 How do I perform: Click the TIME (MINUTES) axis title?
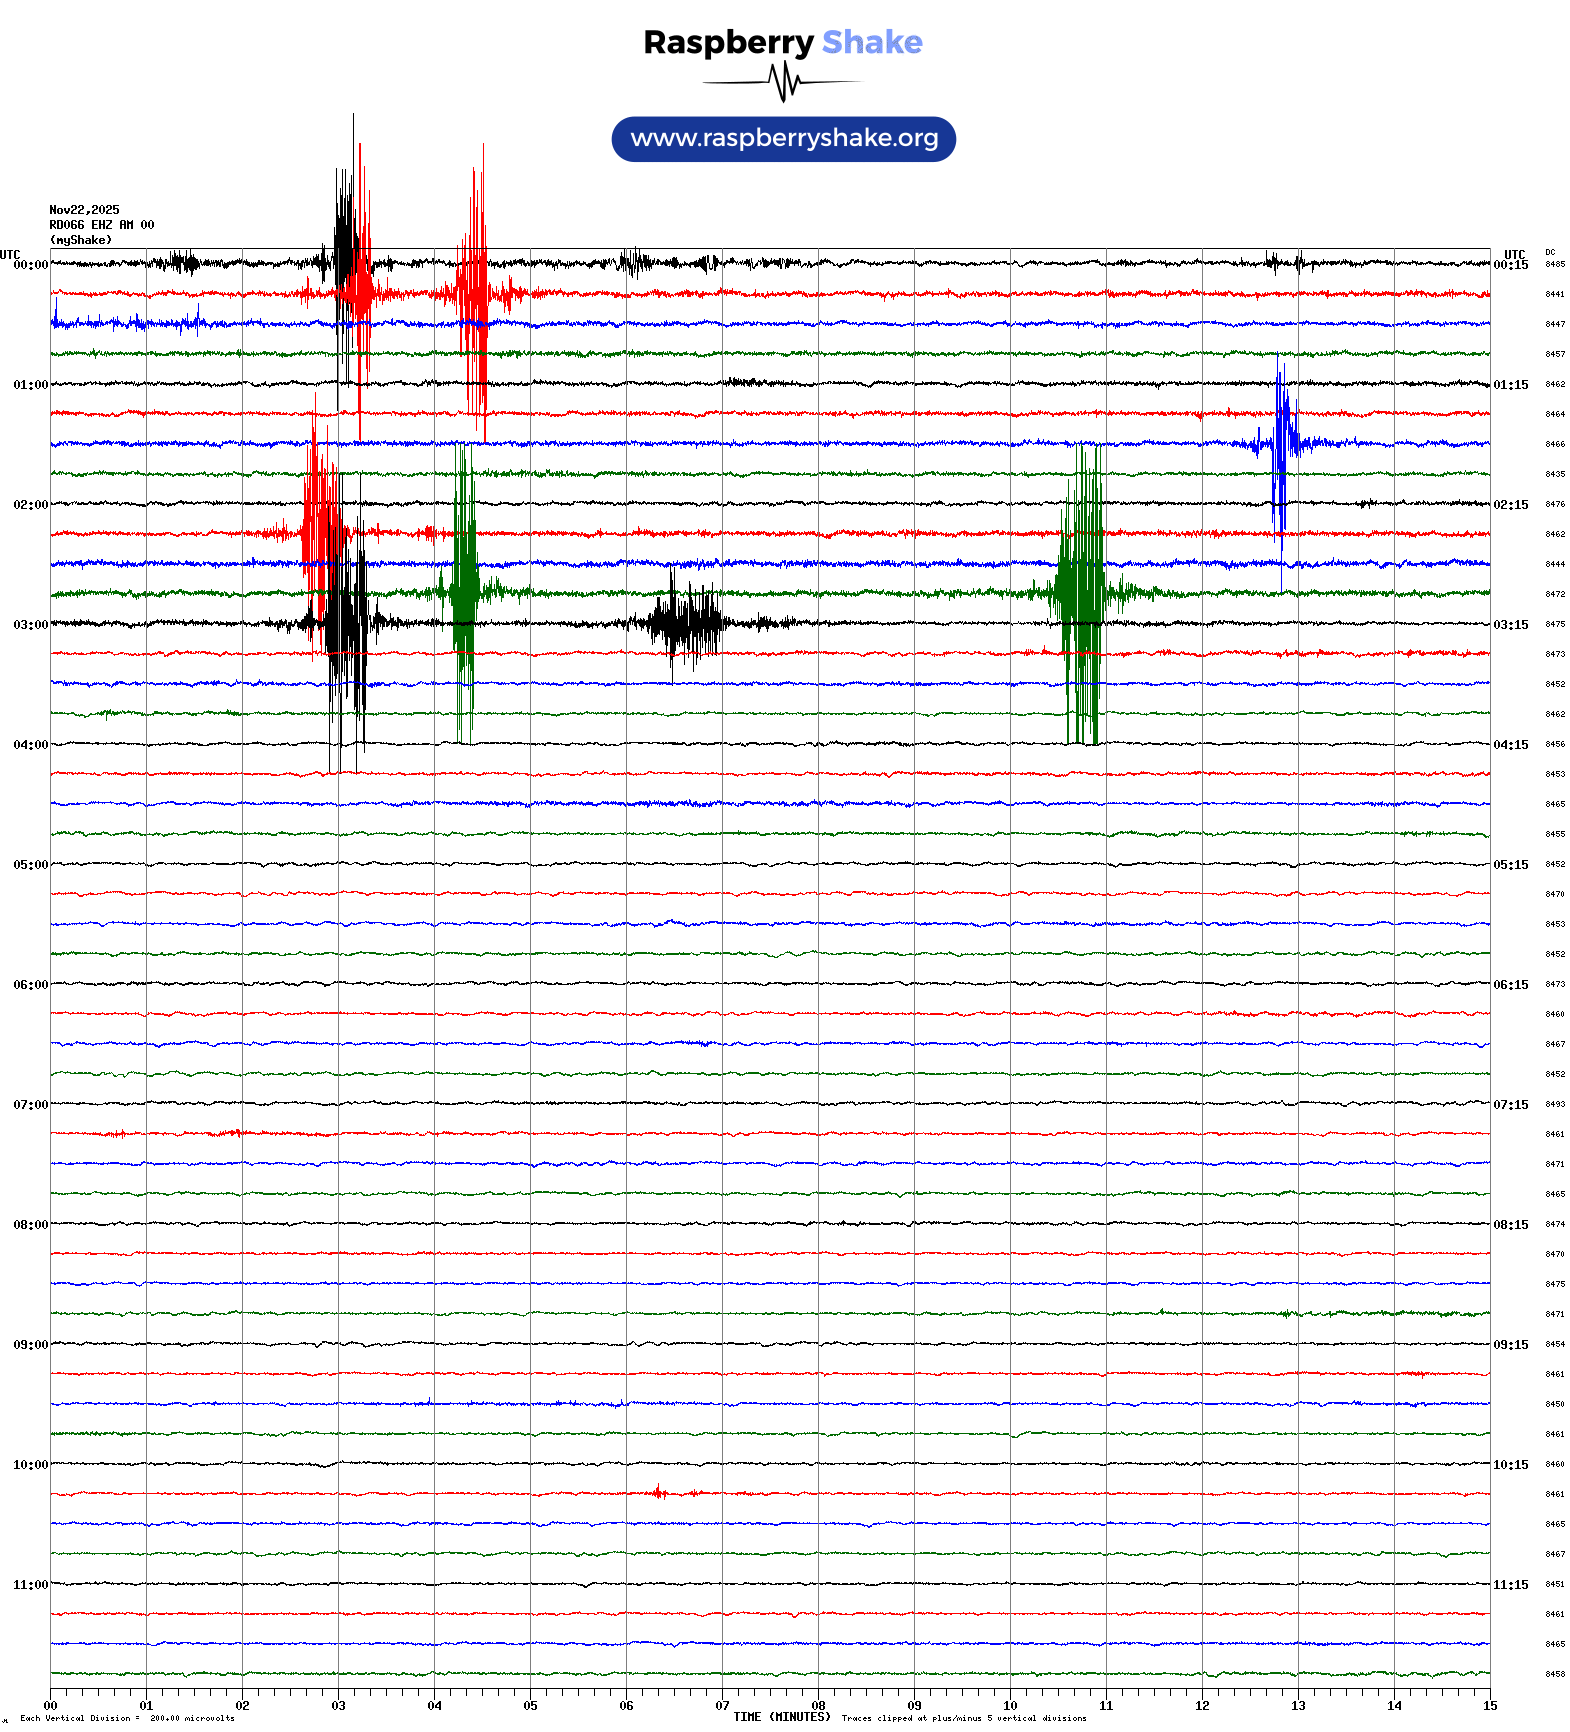coord(781,1717)
